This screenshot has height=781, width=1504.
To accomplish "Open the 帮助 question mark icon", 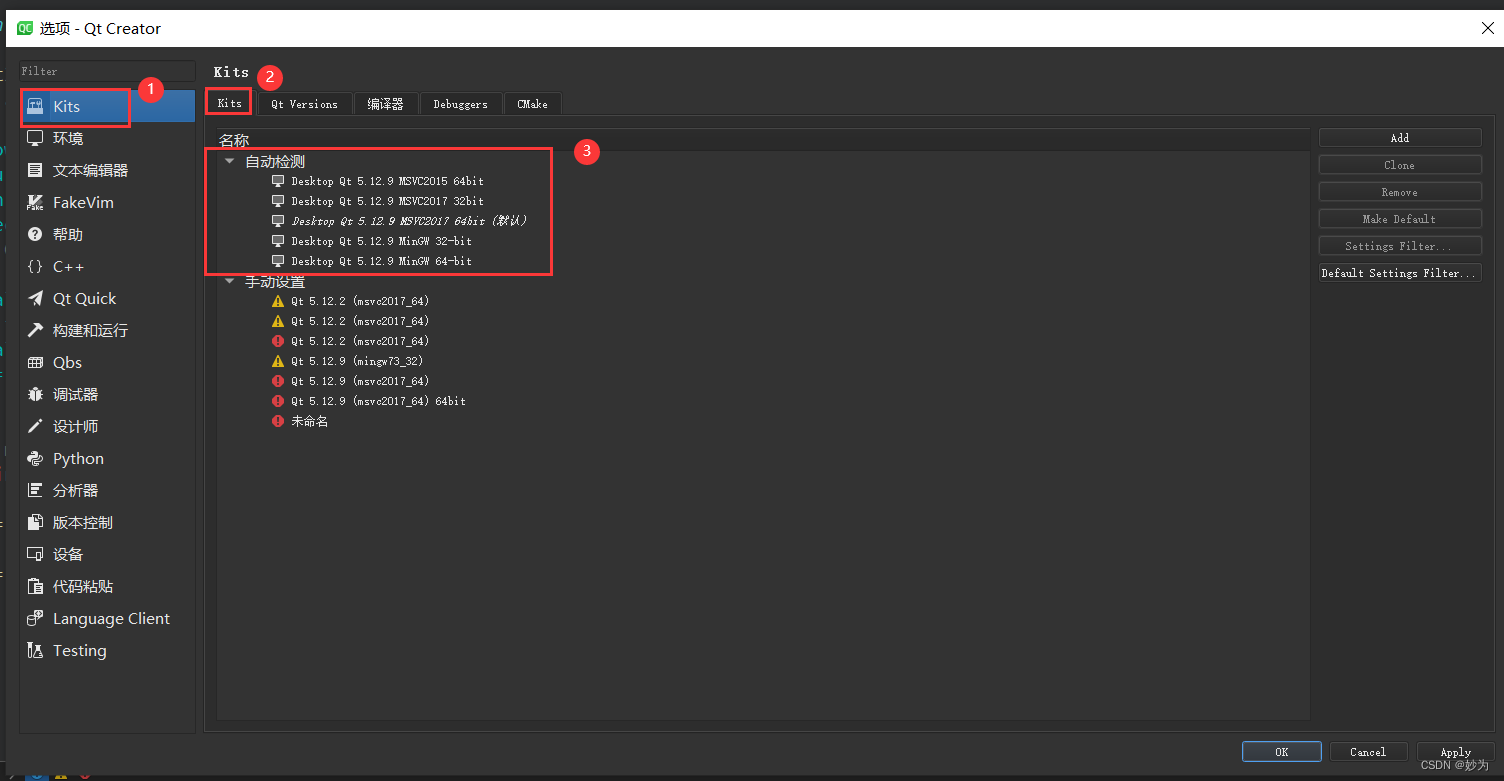I will [x=36, y=234].
